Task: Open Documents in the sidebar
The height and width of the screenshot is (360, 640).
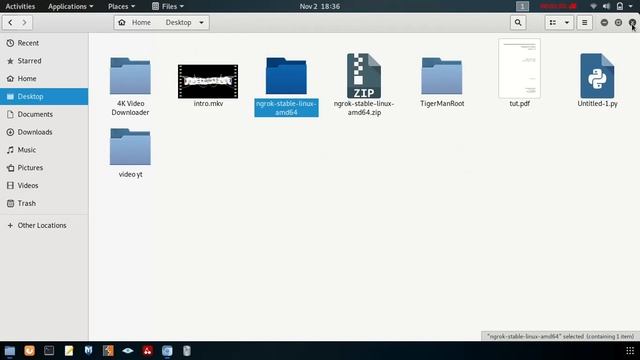Action: (x=44, y=114)
